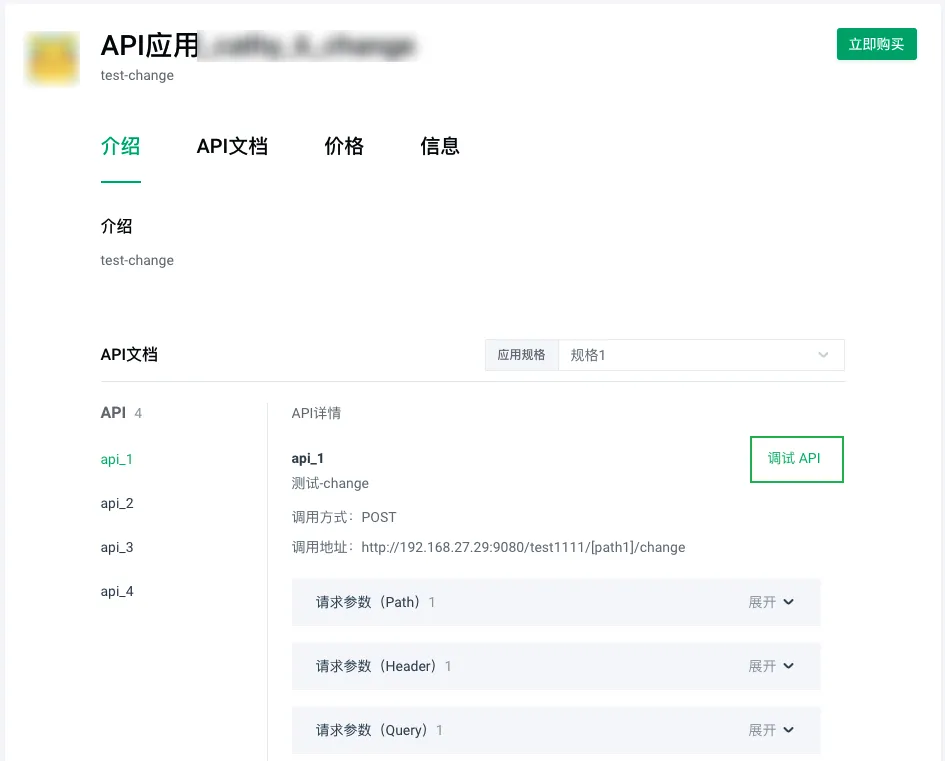This screenshot has width=945, height=761.
Task: Select api_4 in the API list
Action: click(x=117, y=592)
